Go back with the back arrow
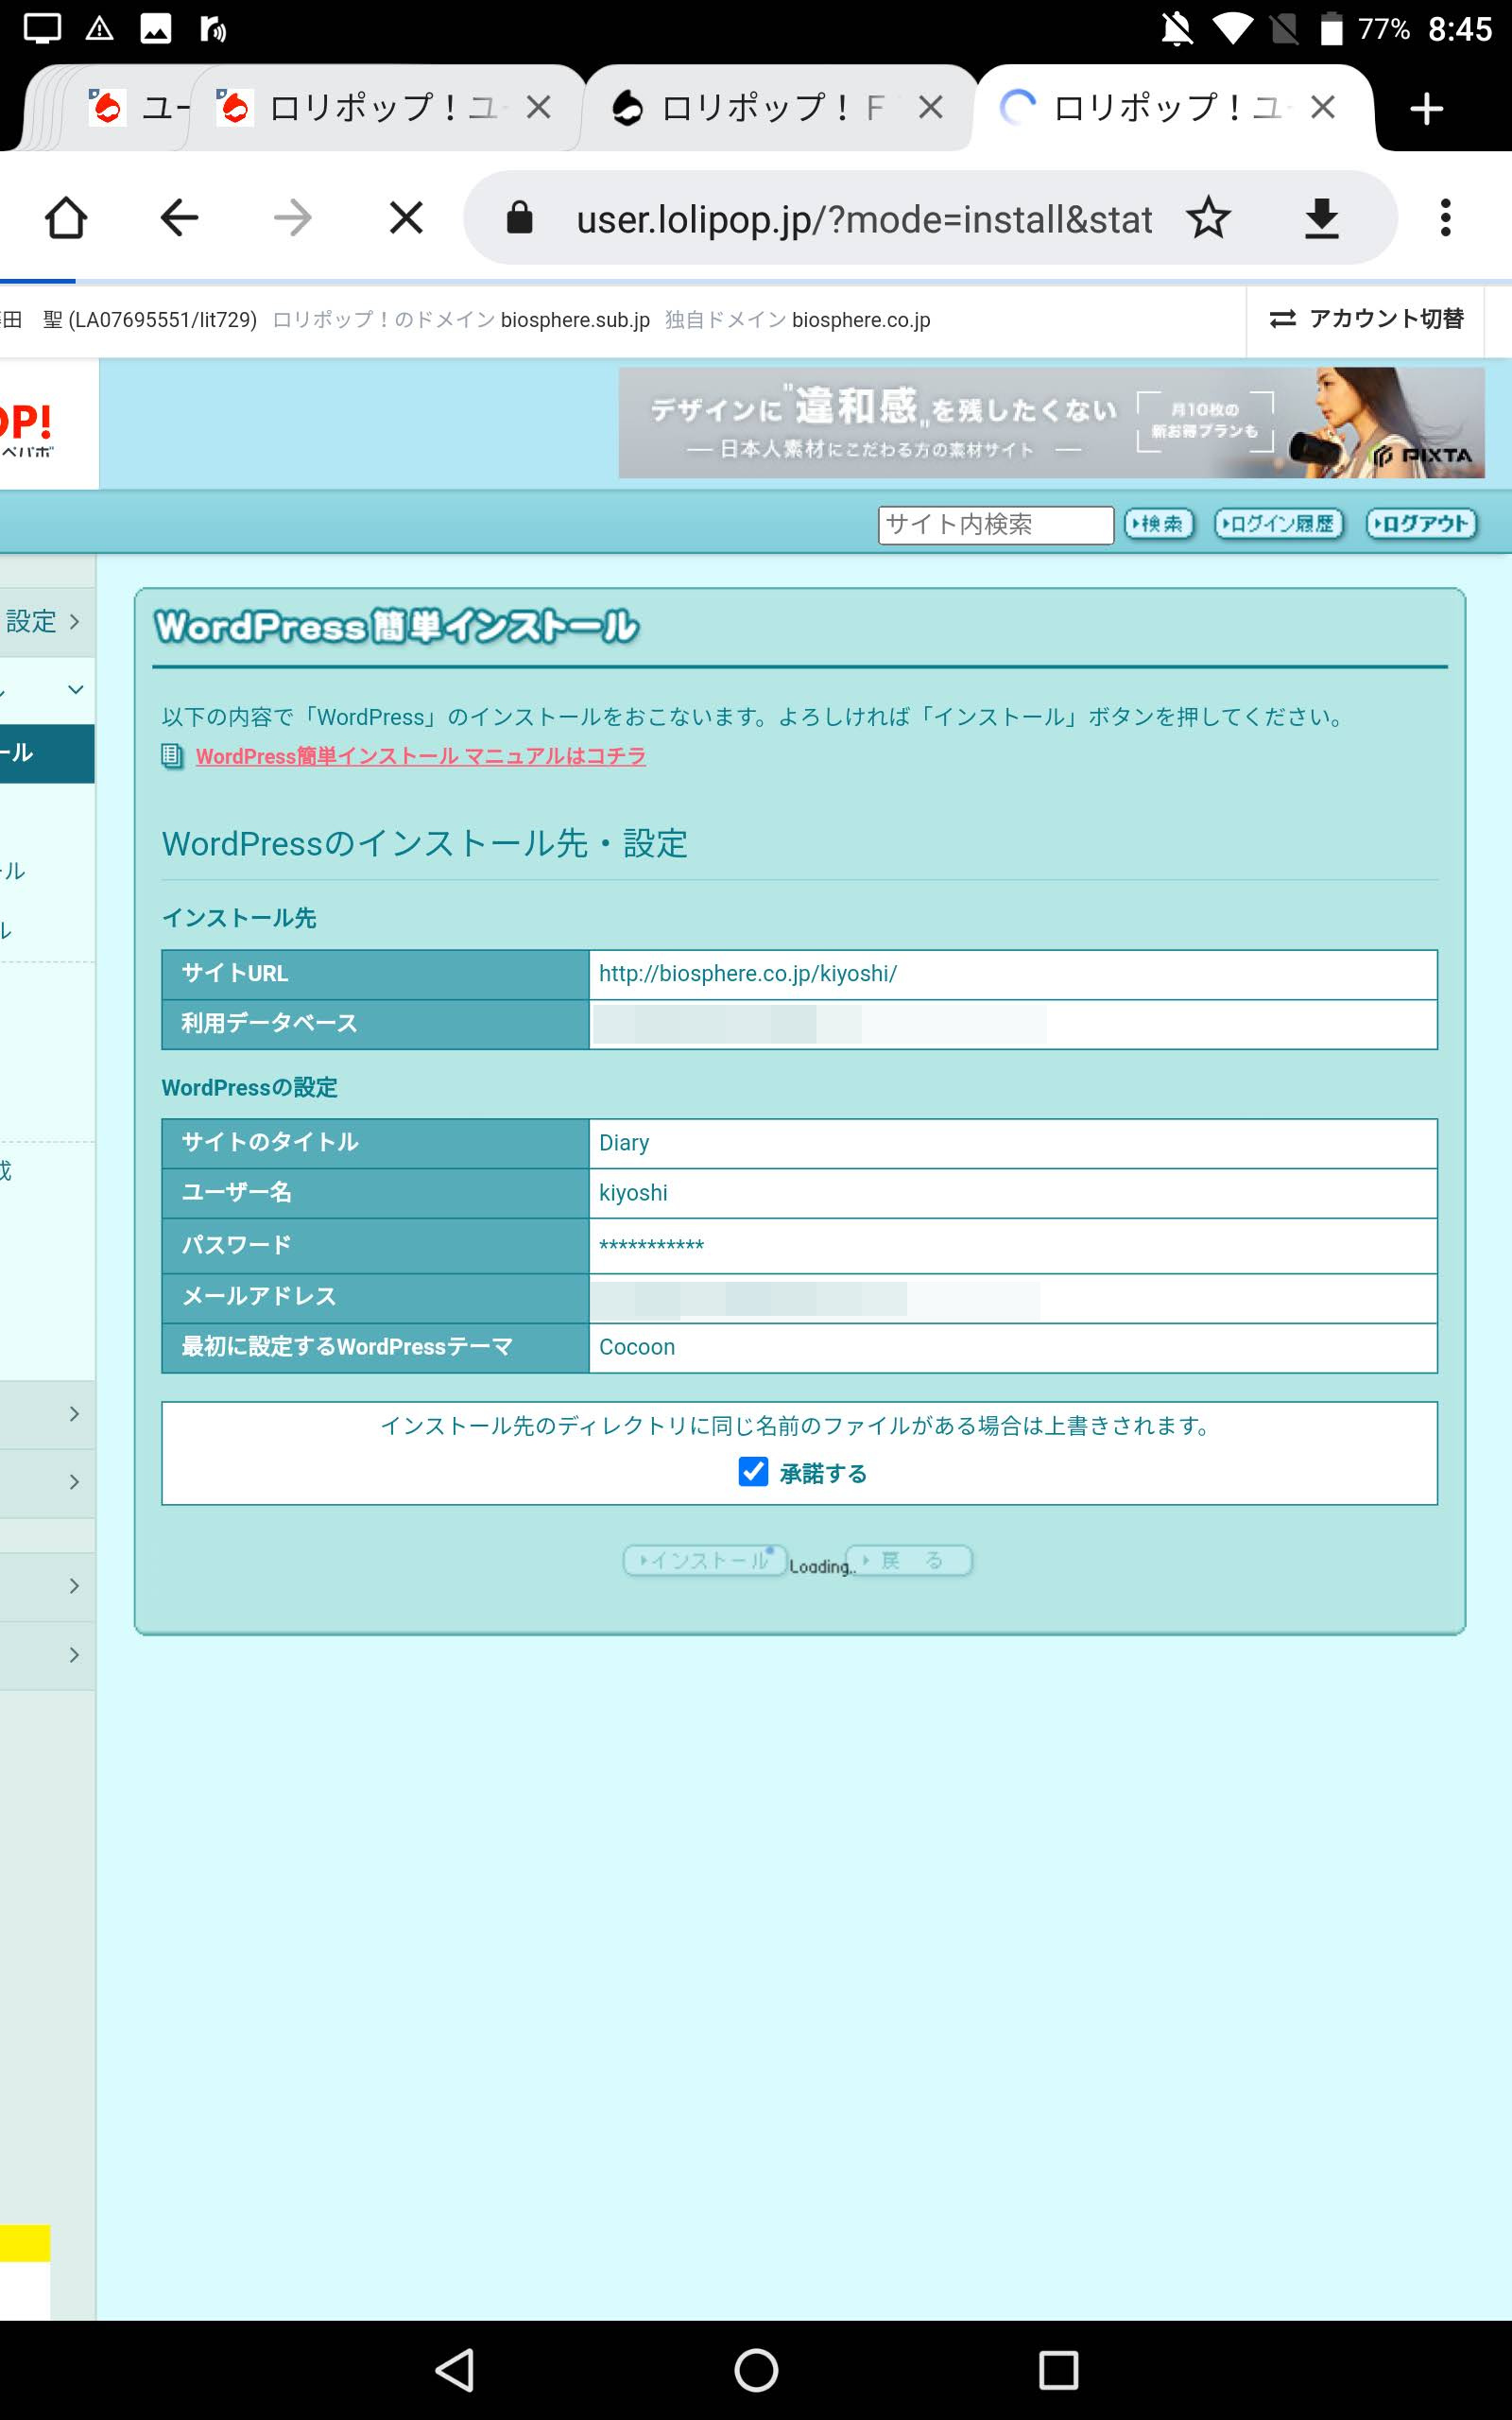The image size is (1512, 2420). pos(180,218)
